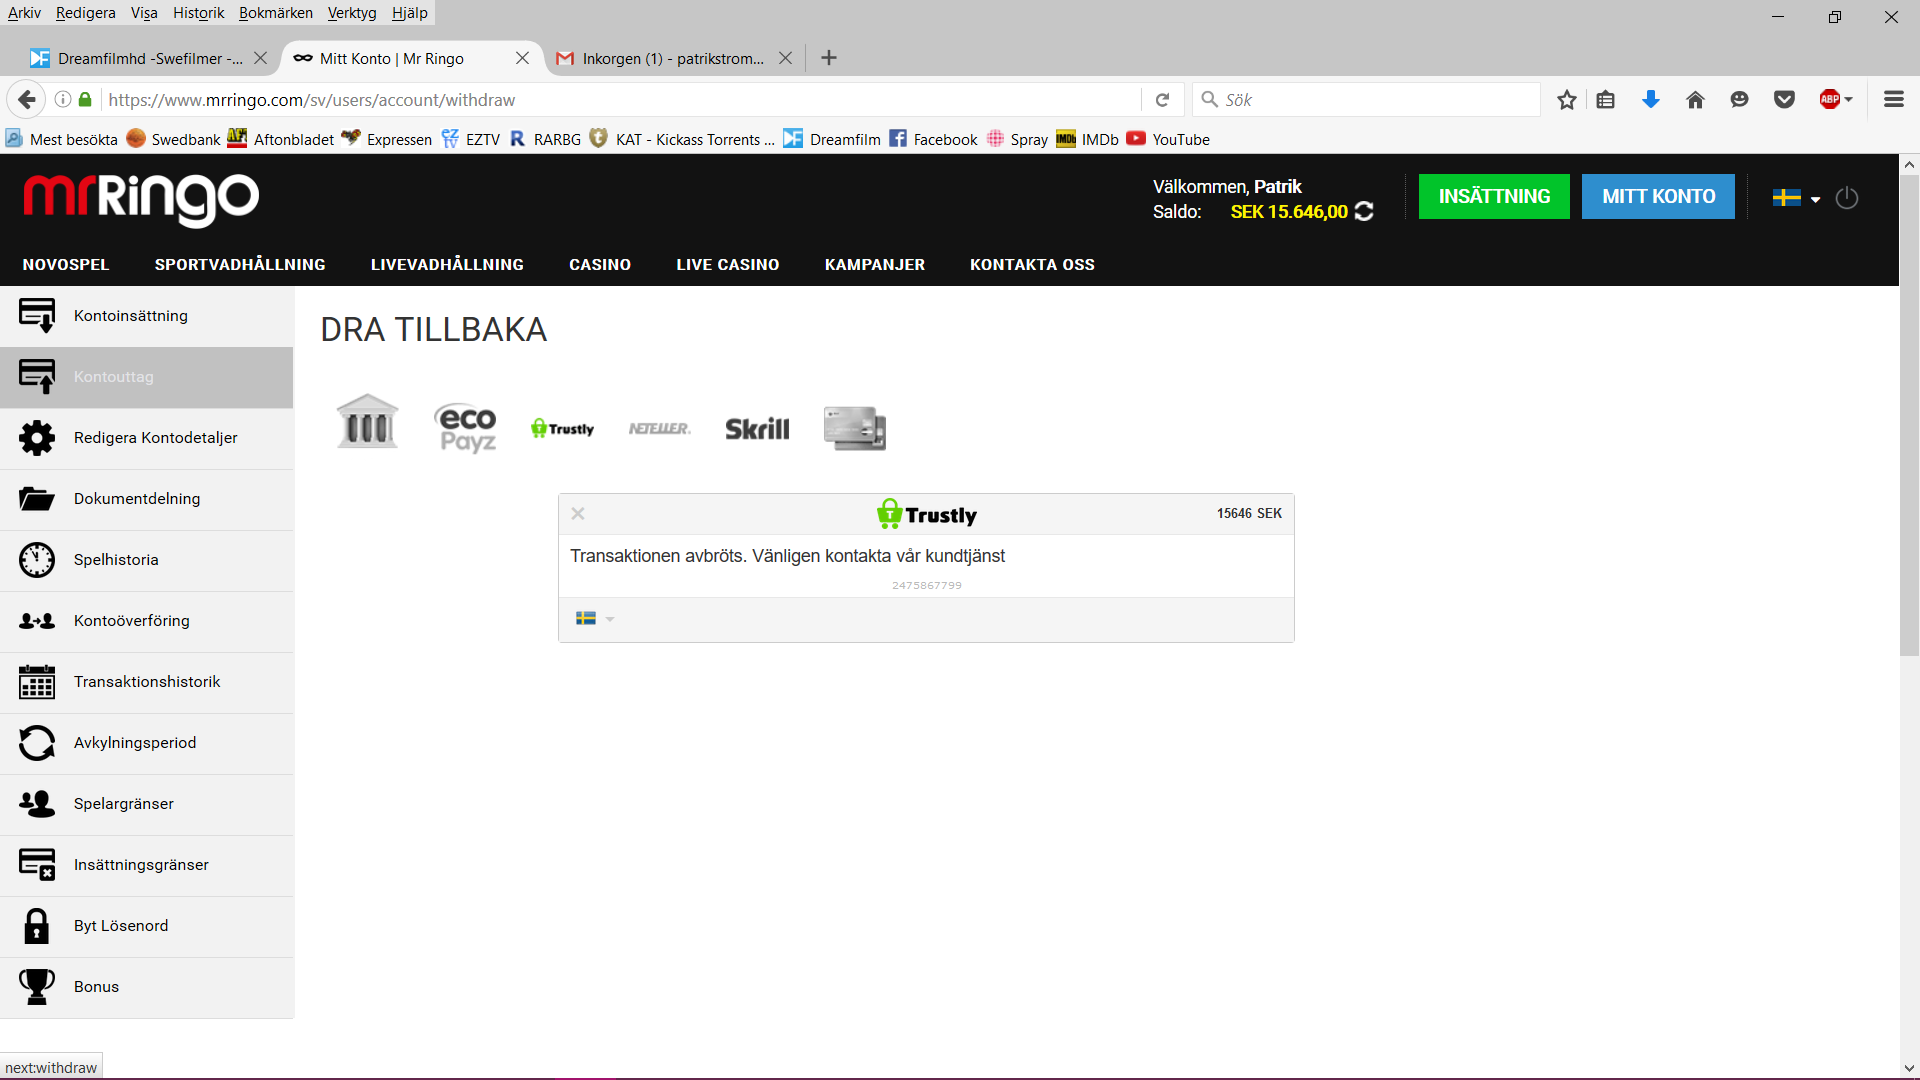Choose Skrill withdrawal method
Image resolution: width=1920 pixels, height=1080 pixels.
(x=757, y=429)
